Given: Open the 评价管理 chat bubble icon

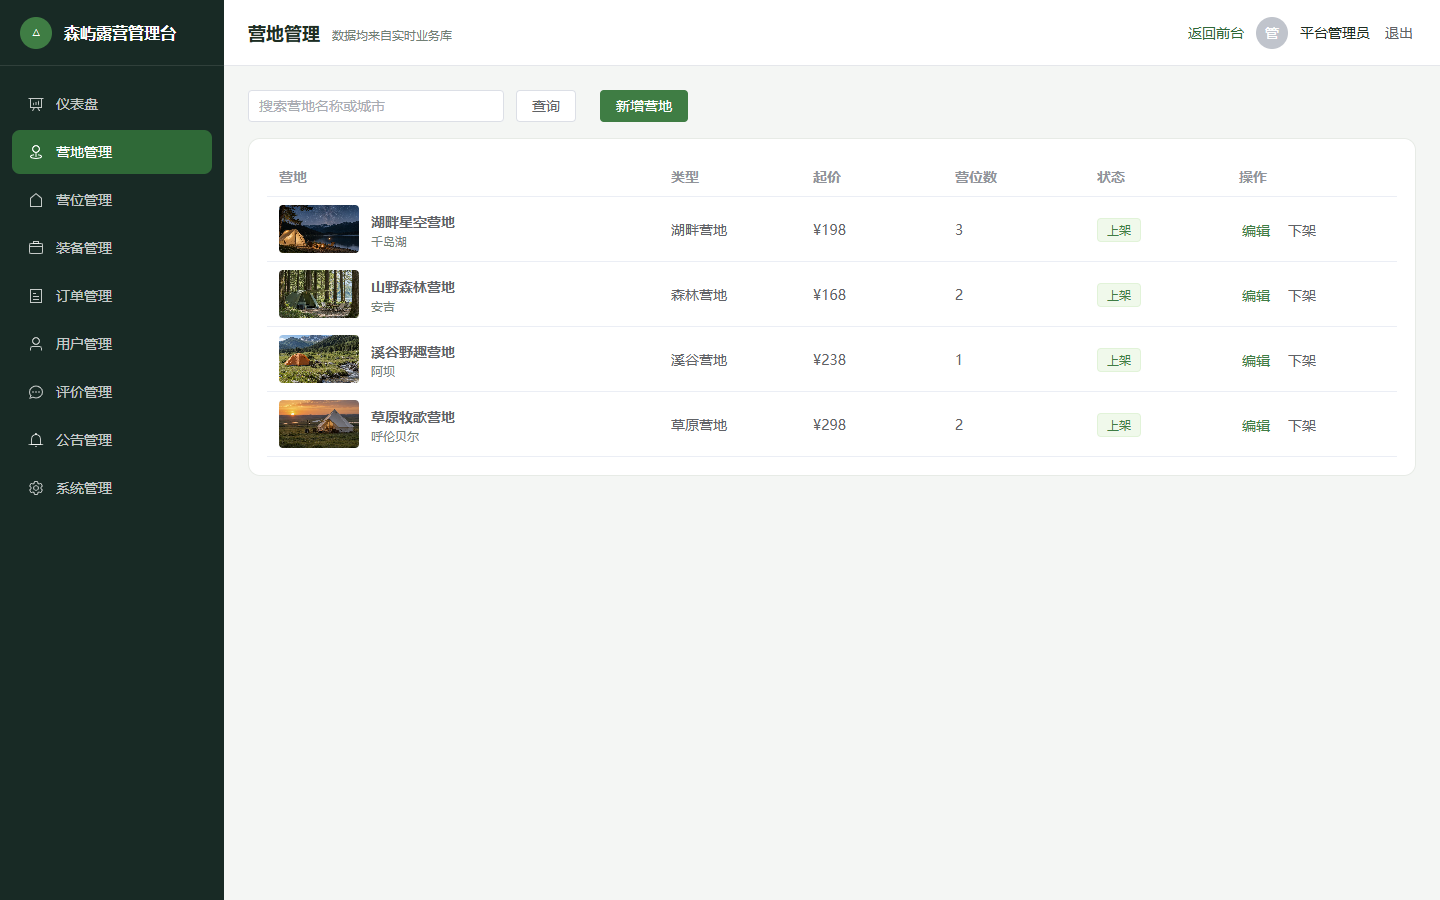Looking at the screenshot, I should click(36, 392).
